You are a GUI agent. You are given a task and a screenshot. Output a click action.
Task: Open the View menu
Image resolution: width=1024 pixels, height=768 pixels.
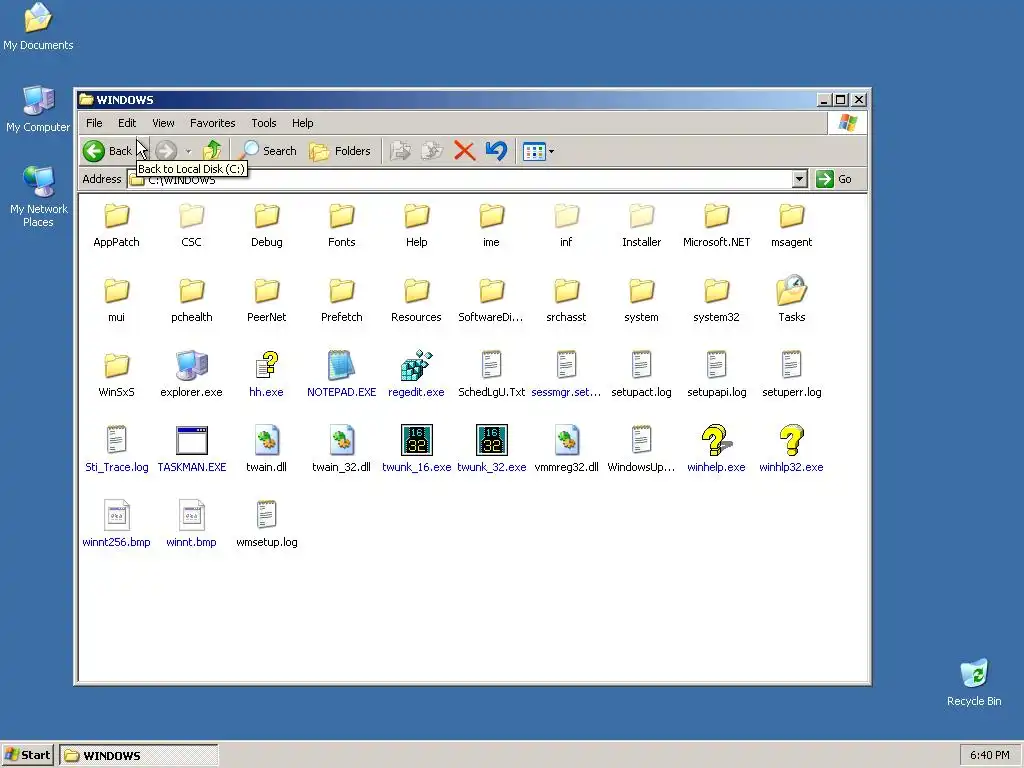(x=163, y=123)
